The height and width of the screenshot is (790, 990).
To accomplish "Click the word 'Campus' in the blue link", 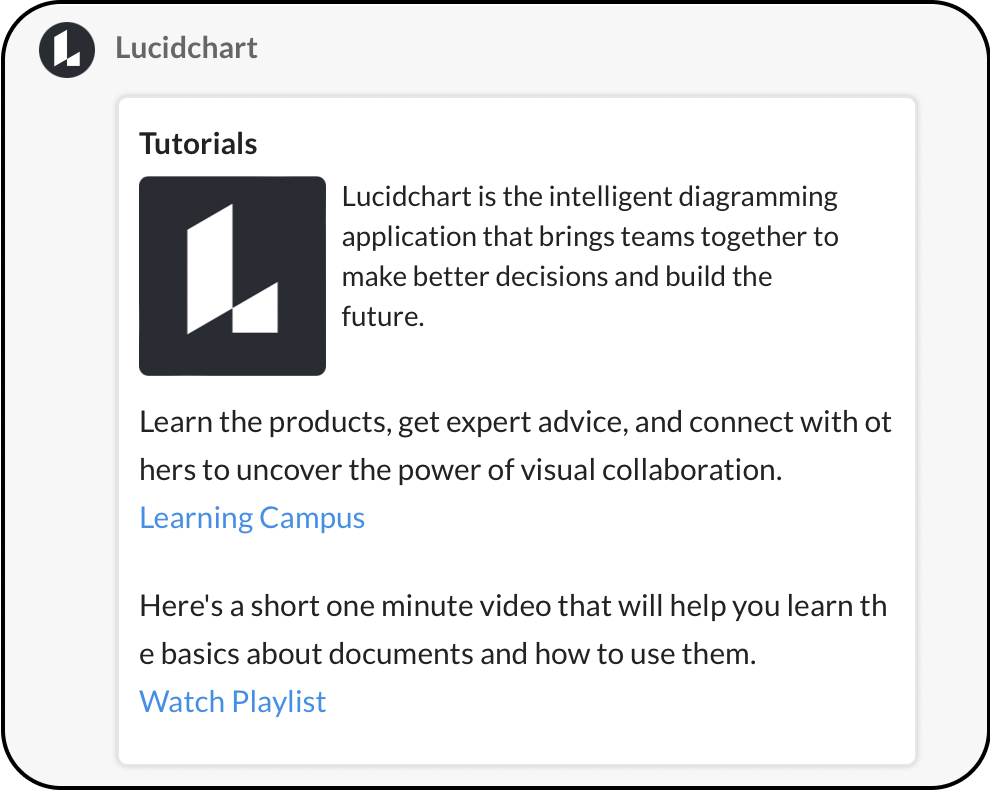I will click(312, 518).
